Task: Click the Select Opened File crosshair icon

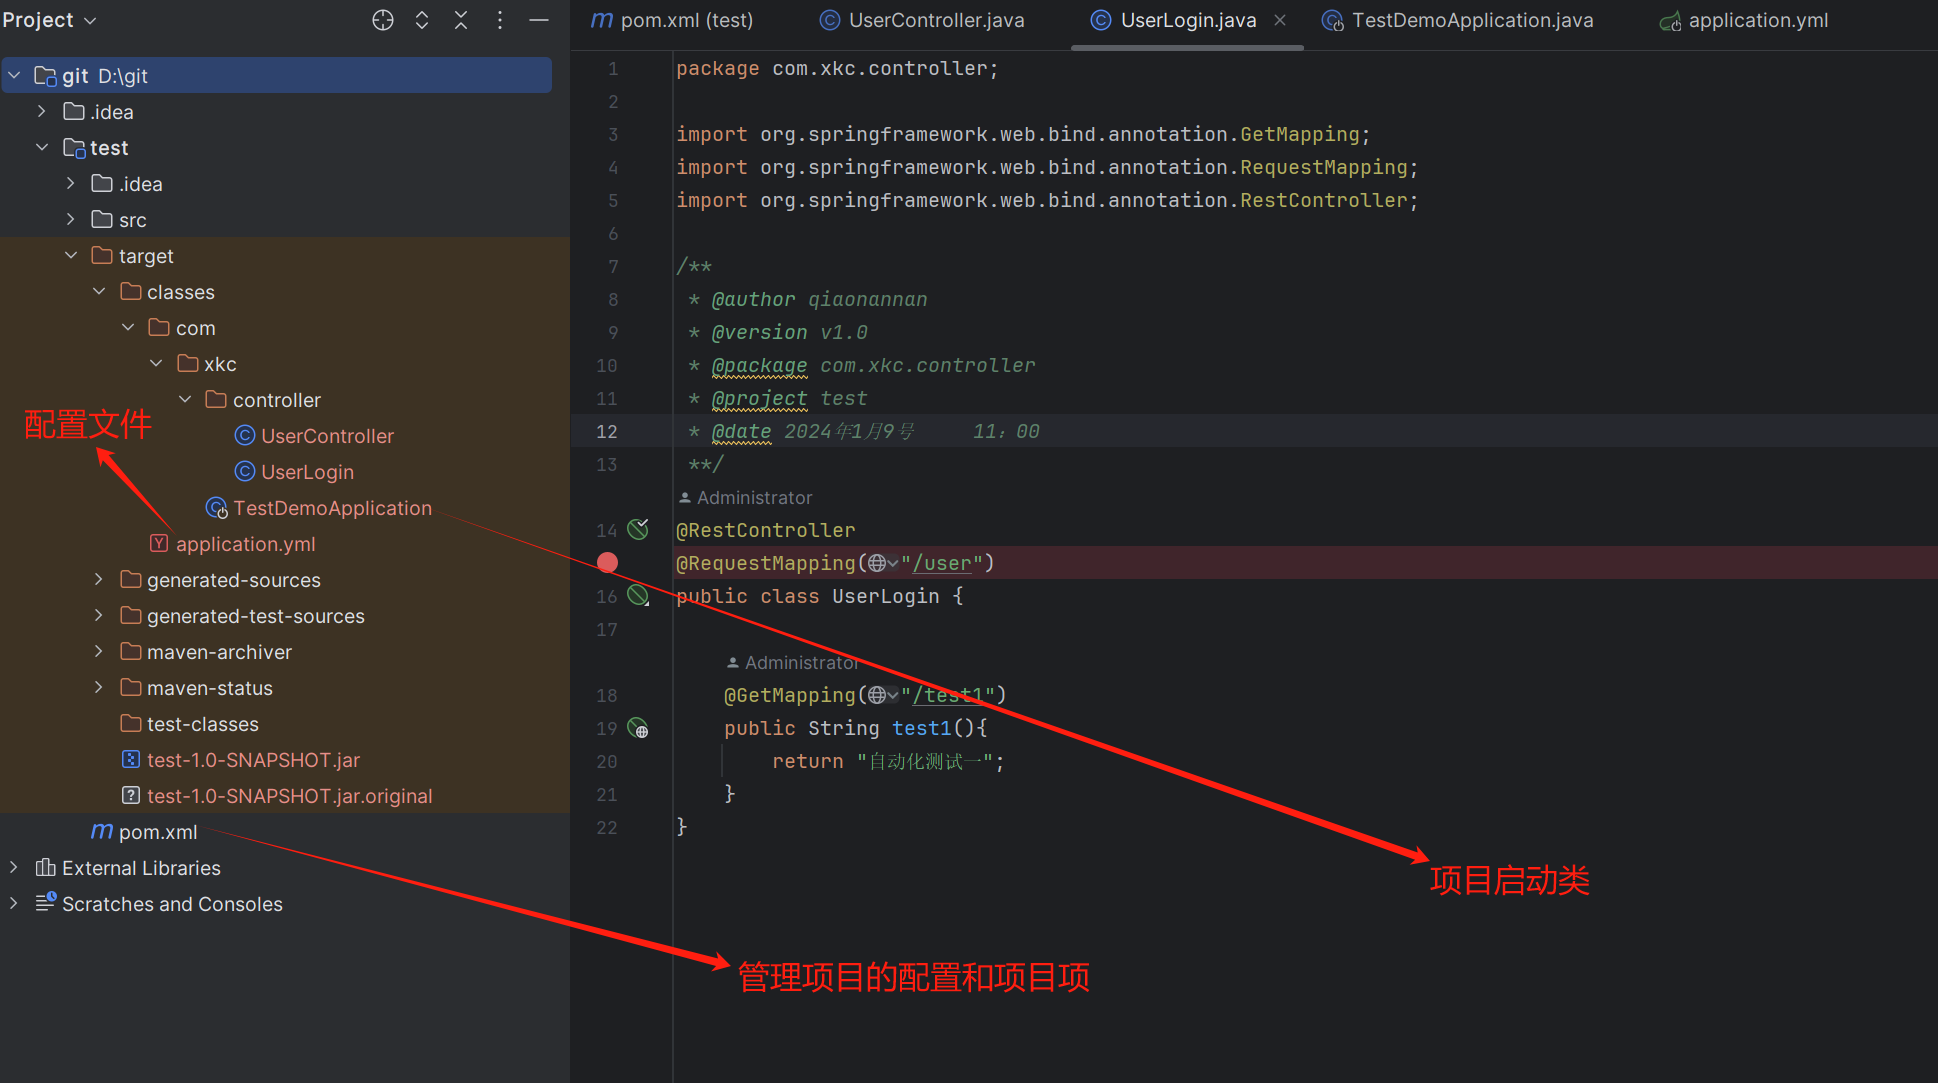Action: (383, 20)
